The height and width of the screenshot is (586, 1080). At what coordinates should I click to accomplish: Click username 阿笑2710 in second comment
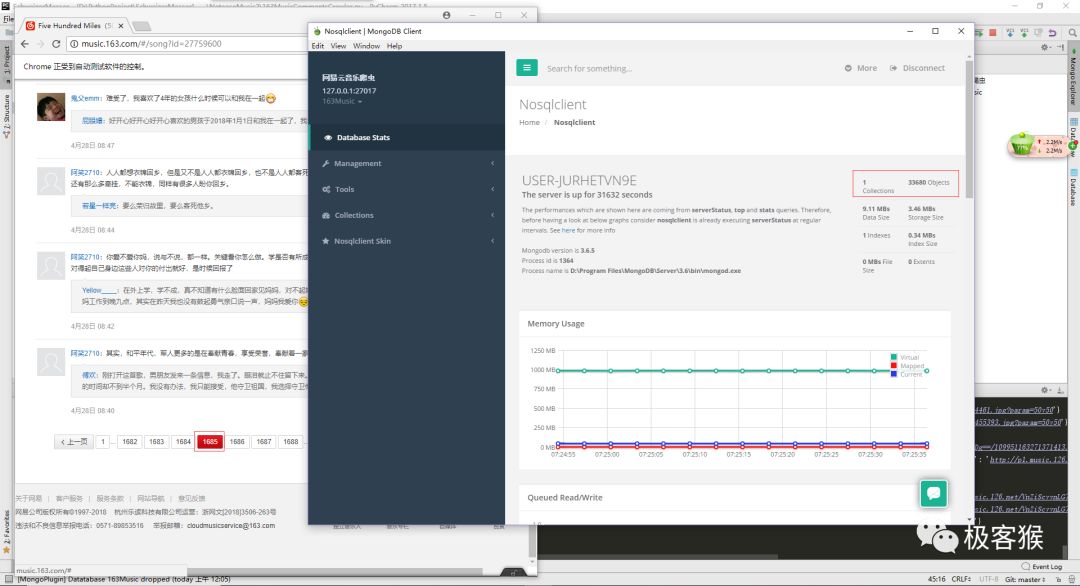pos(85,172)
